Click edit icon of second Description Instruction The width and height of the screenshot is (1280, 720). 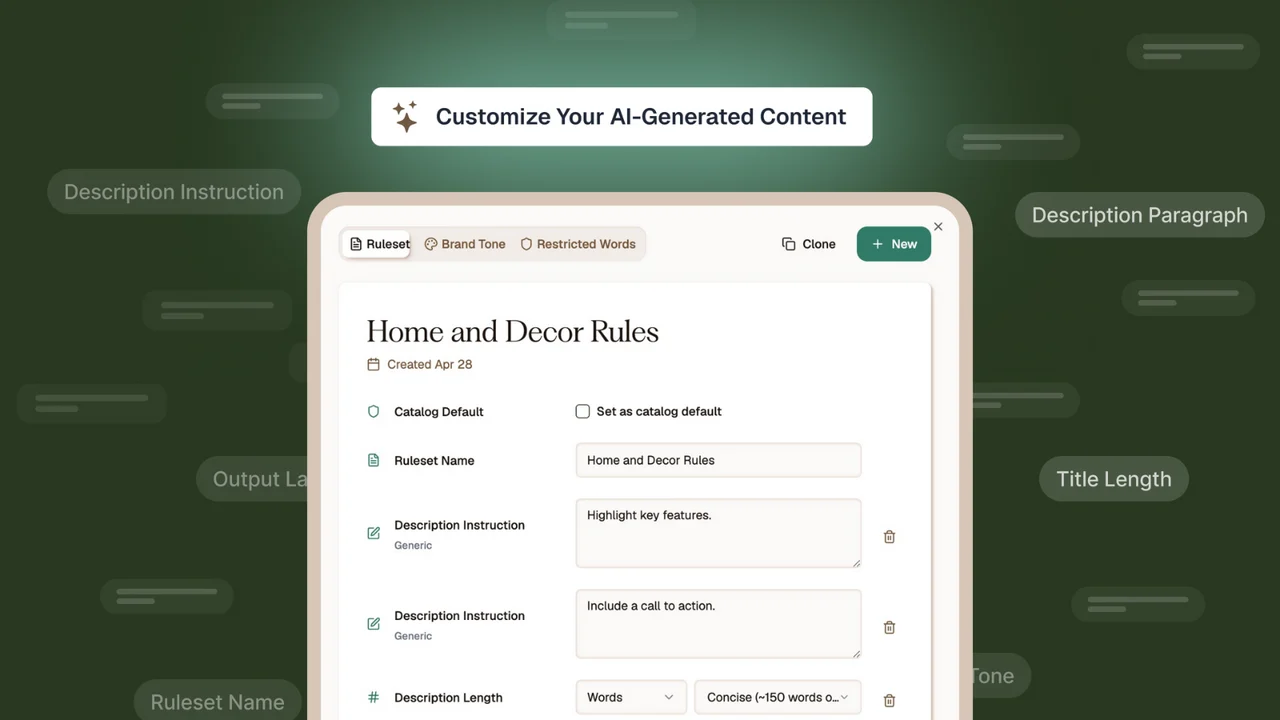[374, 624]
